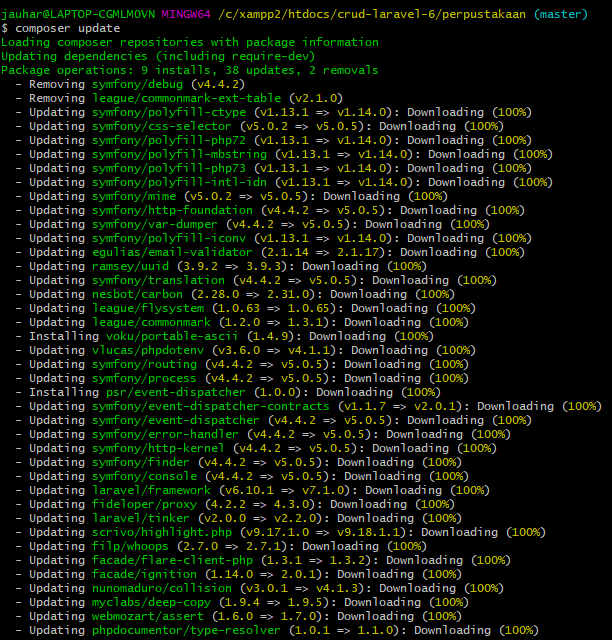Click package name 'phpdocumentor/type-resolver'
612x640 pixels.
tap(186, 629)
